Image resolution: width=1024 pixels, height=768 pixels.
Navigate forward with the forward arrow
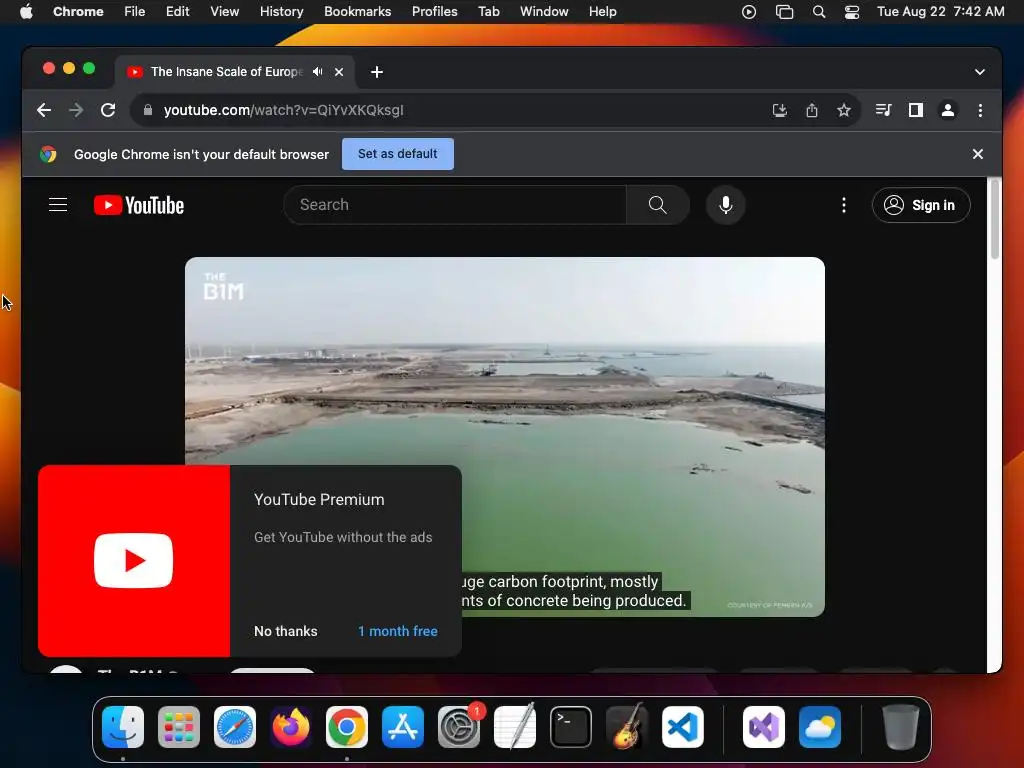(76, 110)
